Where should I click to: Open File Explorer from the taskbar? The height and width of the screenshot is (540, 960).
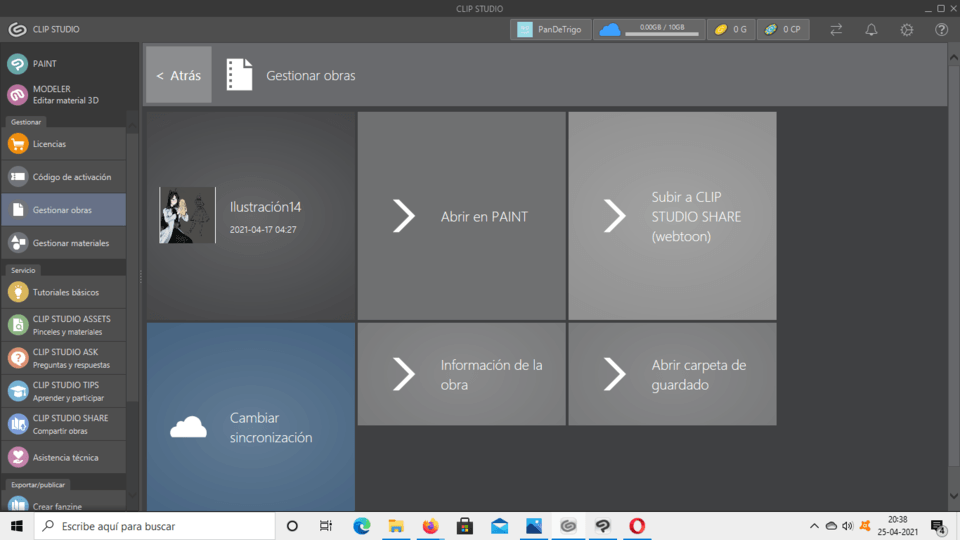coord(396,526)
